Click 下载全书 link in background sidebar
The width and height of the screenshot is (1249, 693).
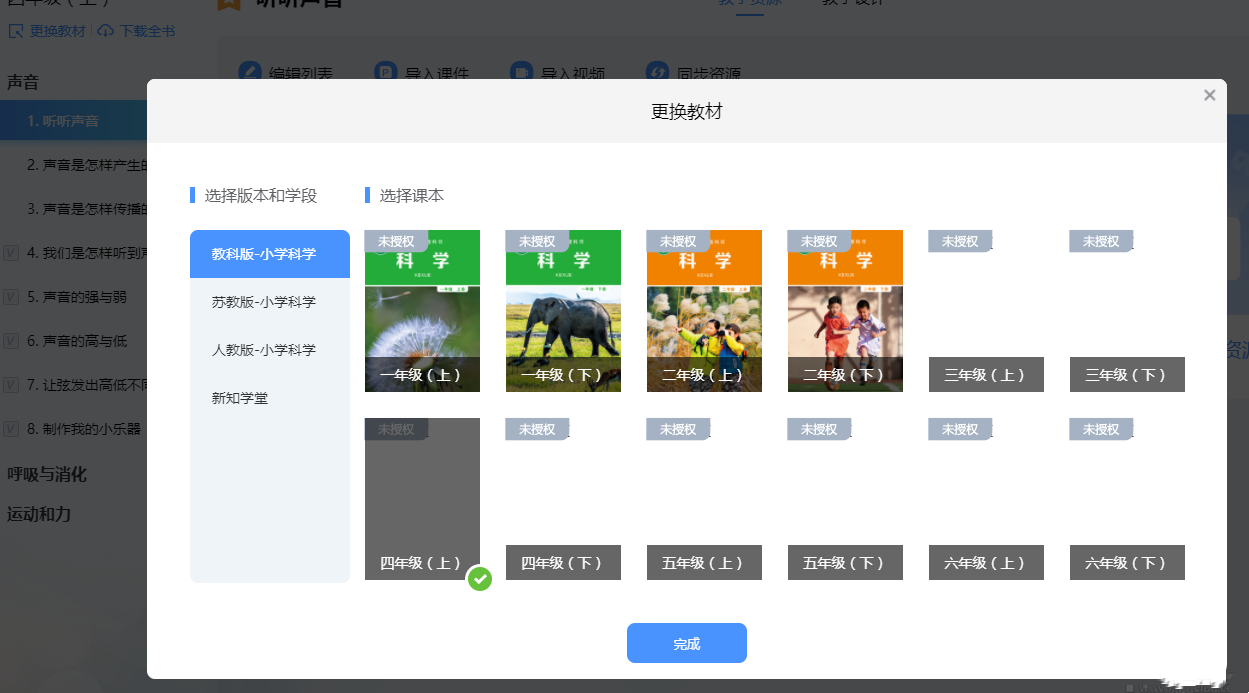tap(147, 31)
